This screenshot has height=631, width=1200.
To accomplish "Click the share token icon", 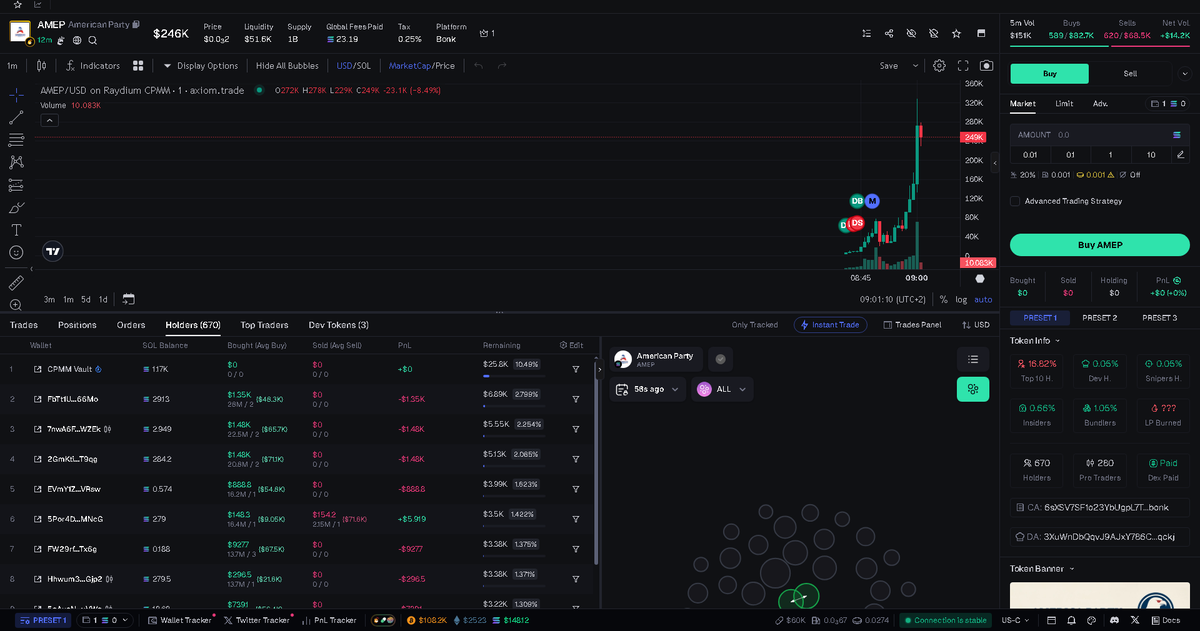I will 889,33.
